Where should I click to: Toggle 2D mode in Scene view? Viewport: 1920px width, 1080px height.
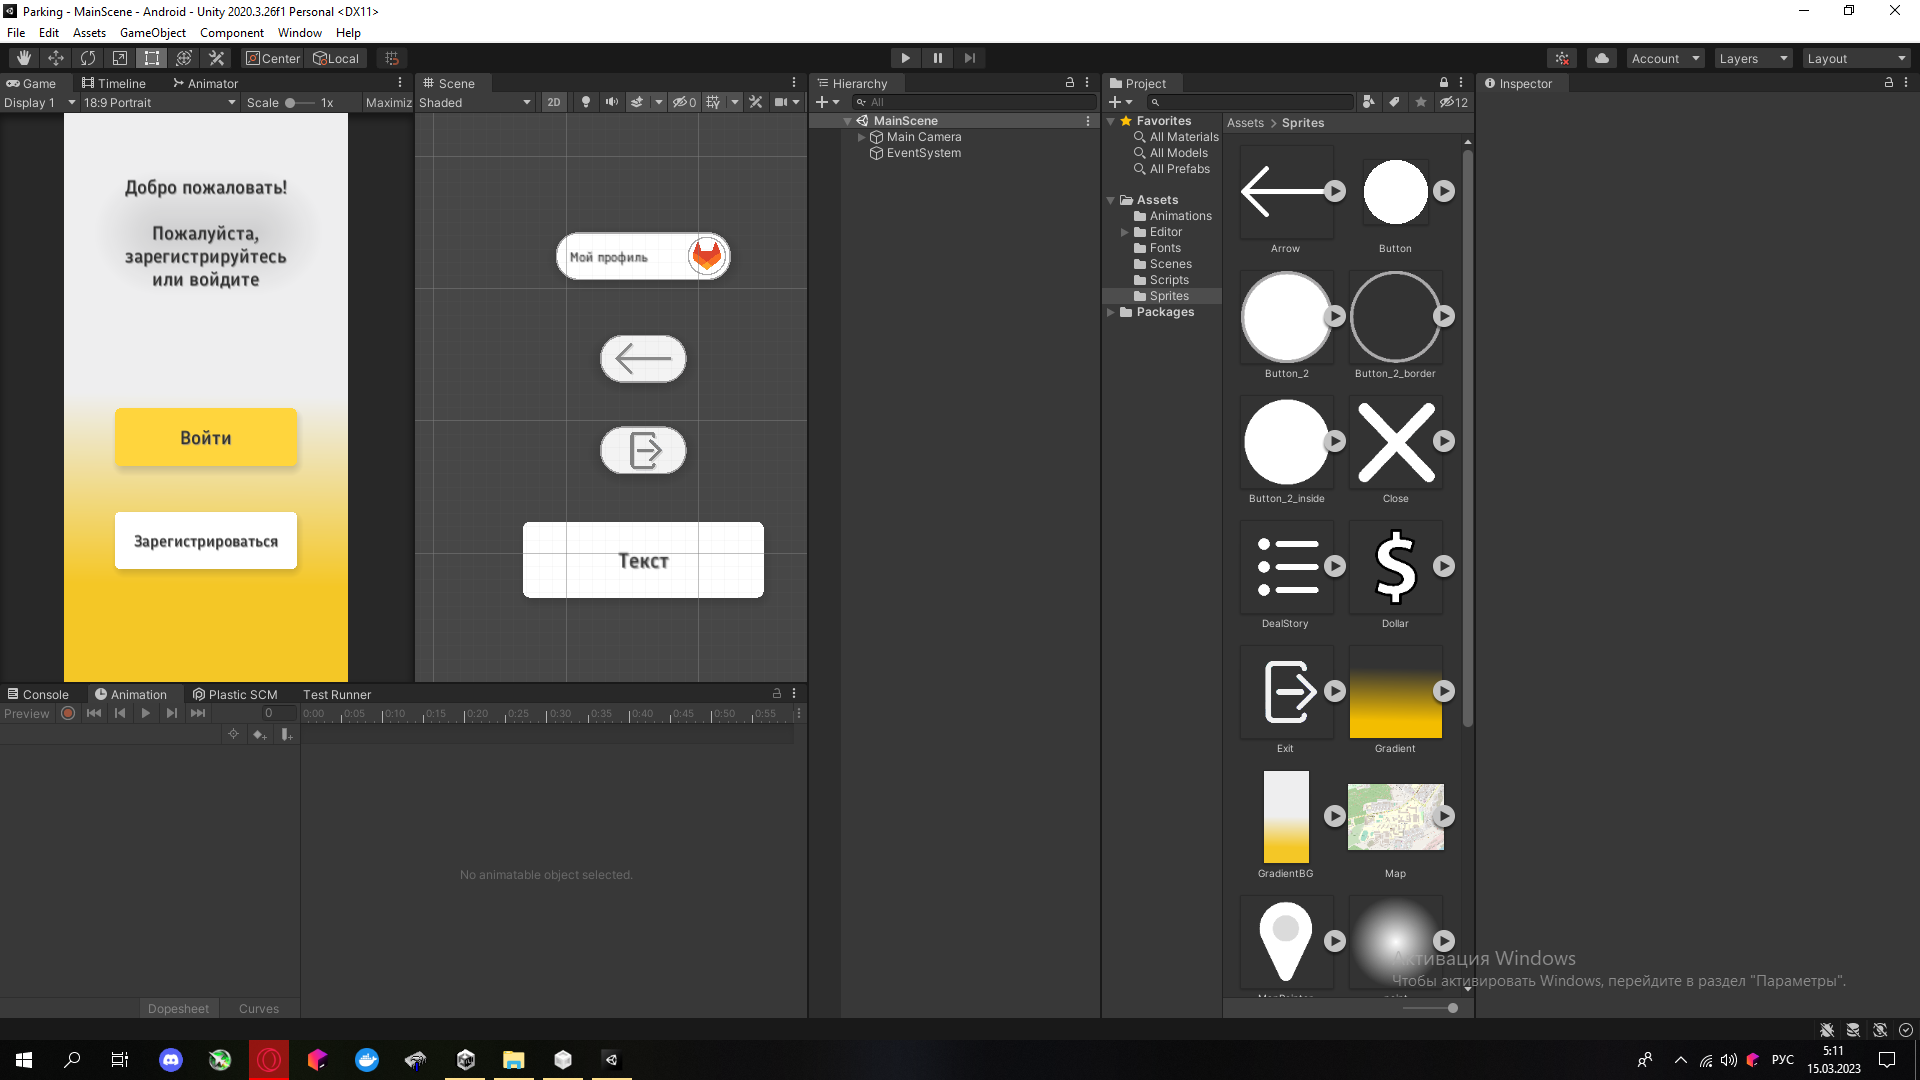pyautogui.click(x=553, y=102)
